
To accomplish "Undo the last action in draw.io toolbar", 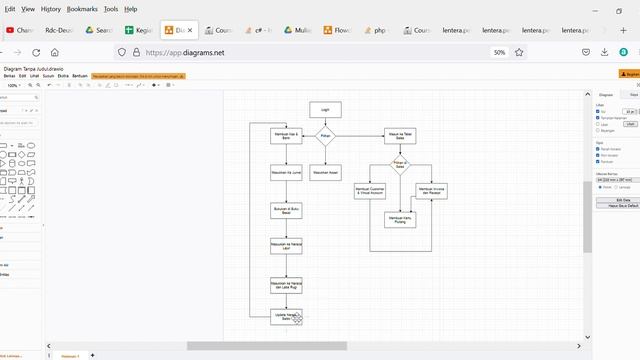I will click(49, 85).
